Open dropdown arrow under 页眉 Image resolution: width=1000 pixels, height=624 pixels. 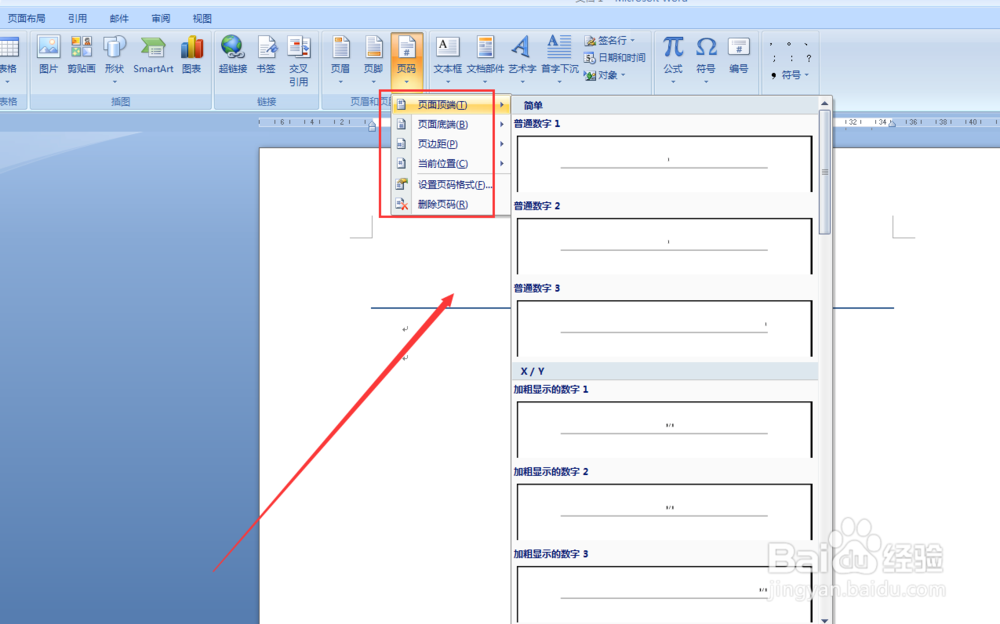(x=341, y=82)
